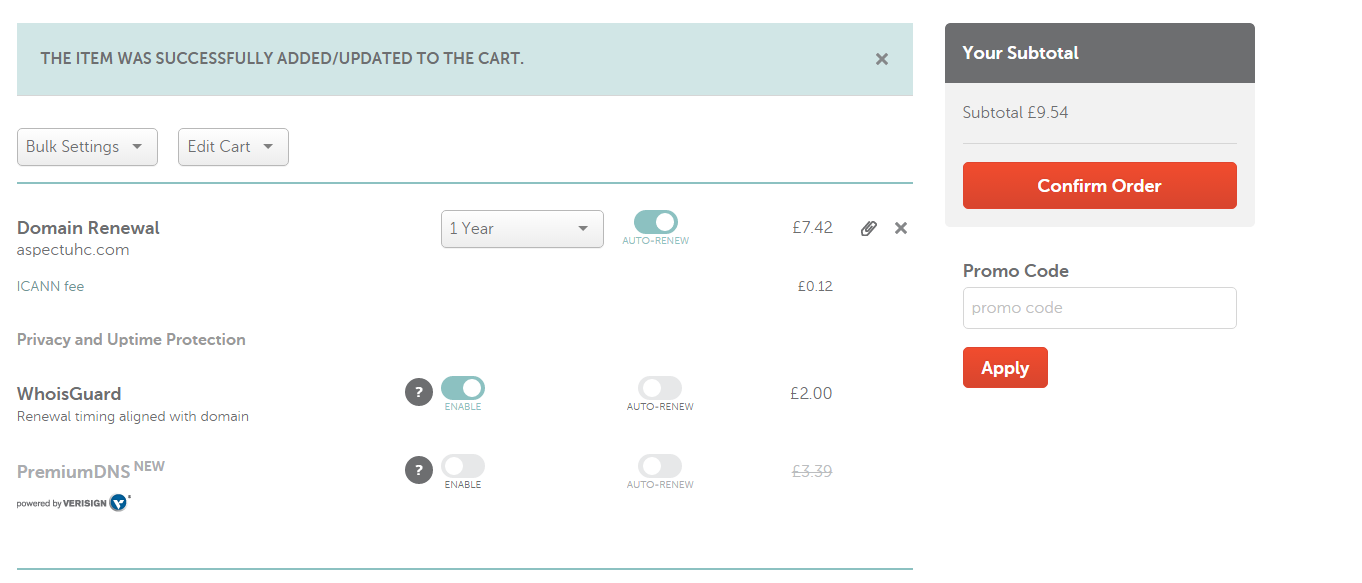Focus the promo code input field
This screenshot has height=583, width=1362.
pyautogui.click(x=1099, y=308)
